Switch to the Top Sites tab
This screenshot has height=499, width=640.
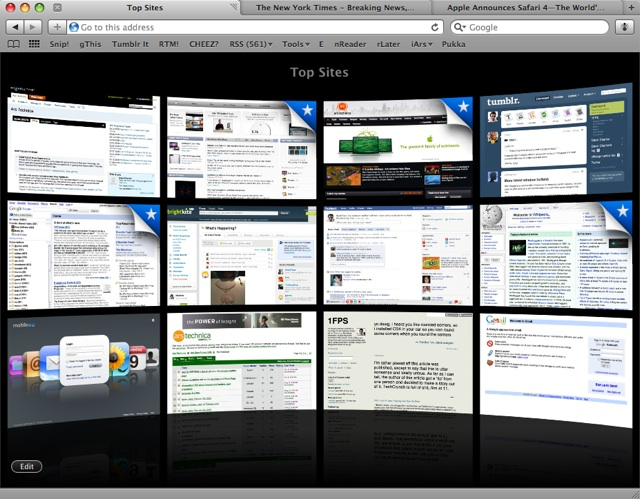[144, 8]
